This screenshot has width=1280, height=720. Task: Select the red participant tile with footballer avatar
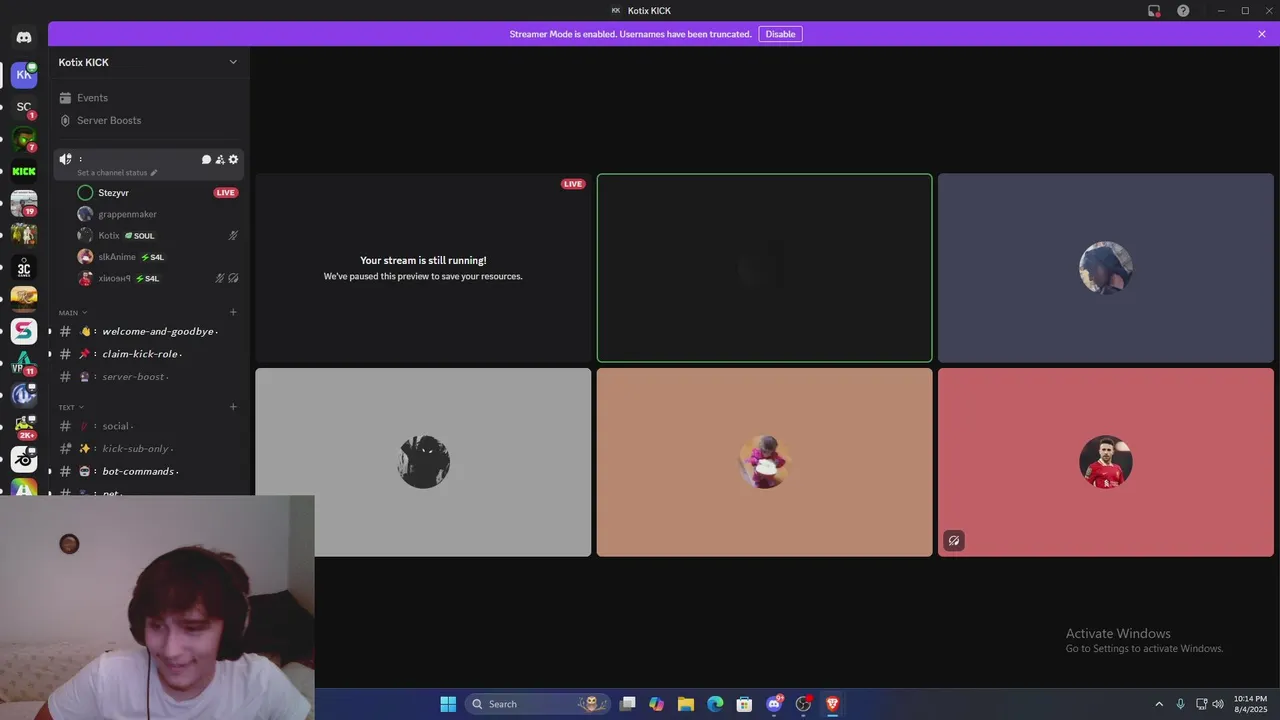click(x=1106, y=462)
